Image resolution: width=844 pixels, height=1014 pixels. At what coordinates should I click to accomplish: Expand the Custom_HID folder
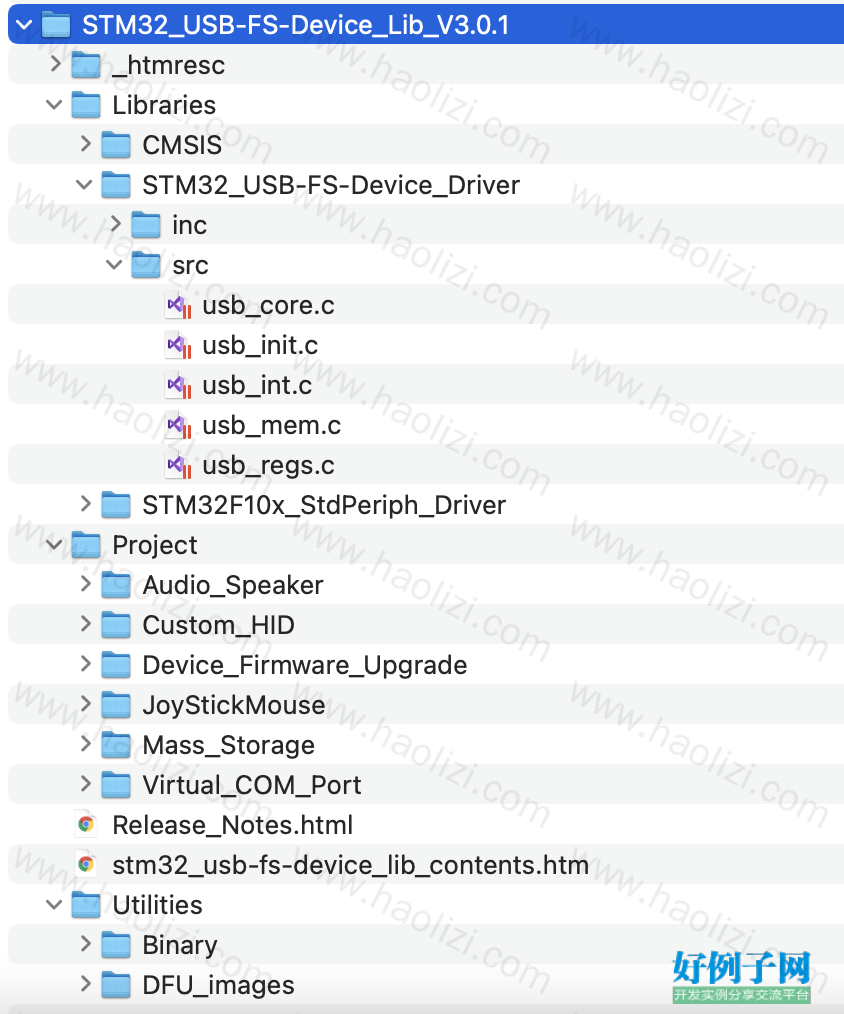coord(85,624)
